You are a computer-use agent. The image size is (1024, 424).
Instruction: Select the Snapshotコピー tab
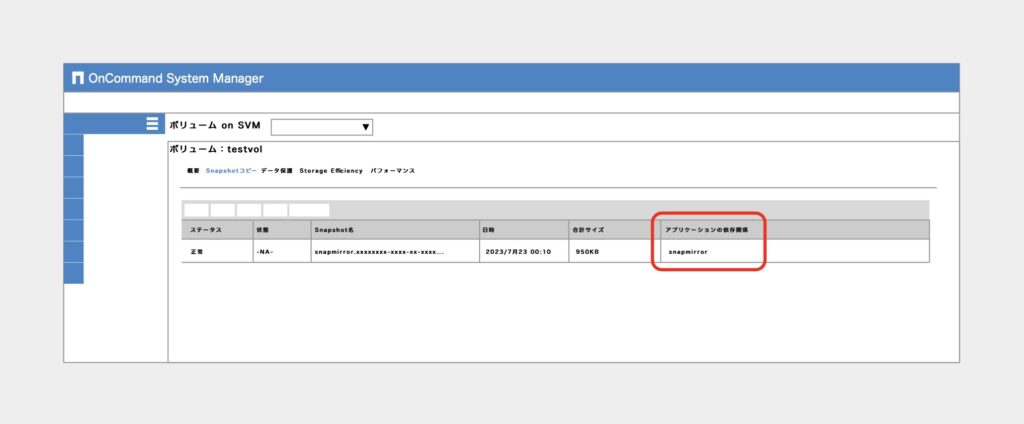point(231,171)
